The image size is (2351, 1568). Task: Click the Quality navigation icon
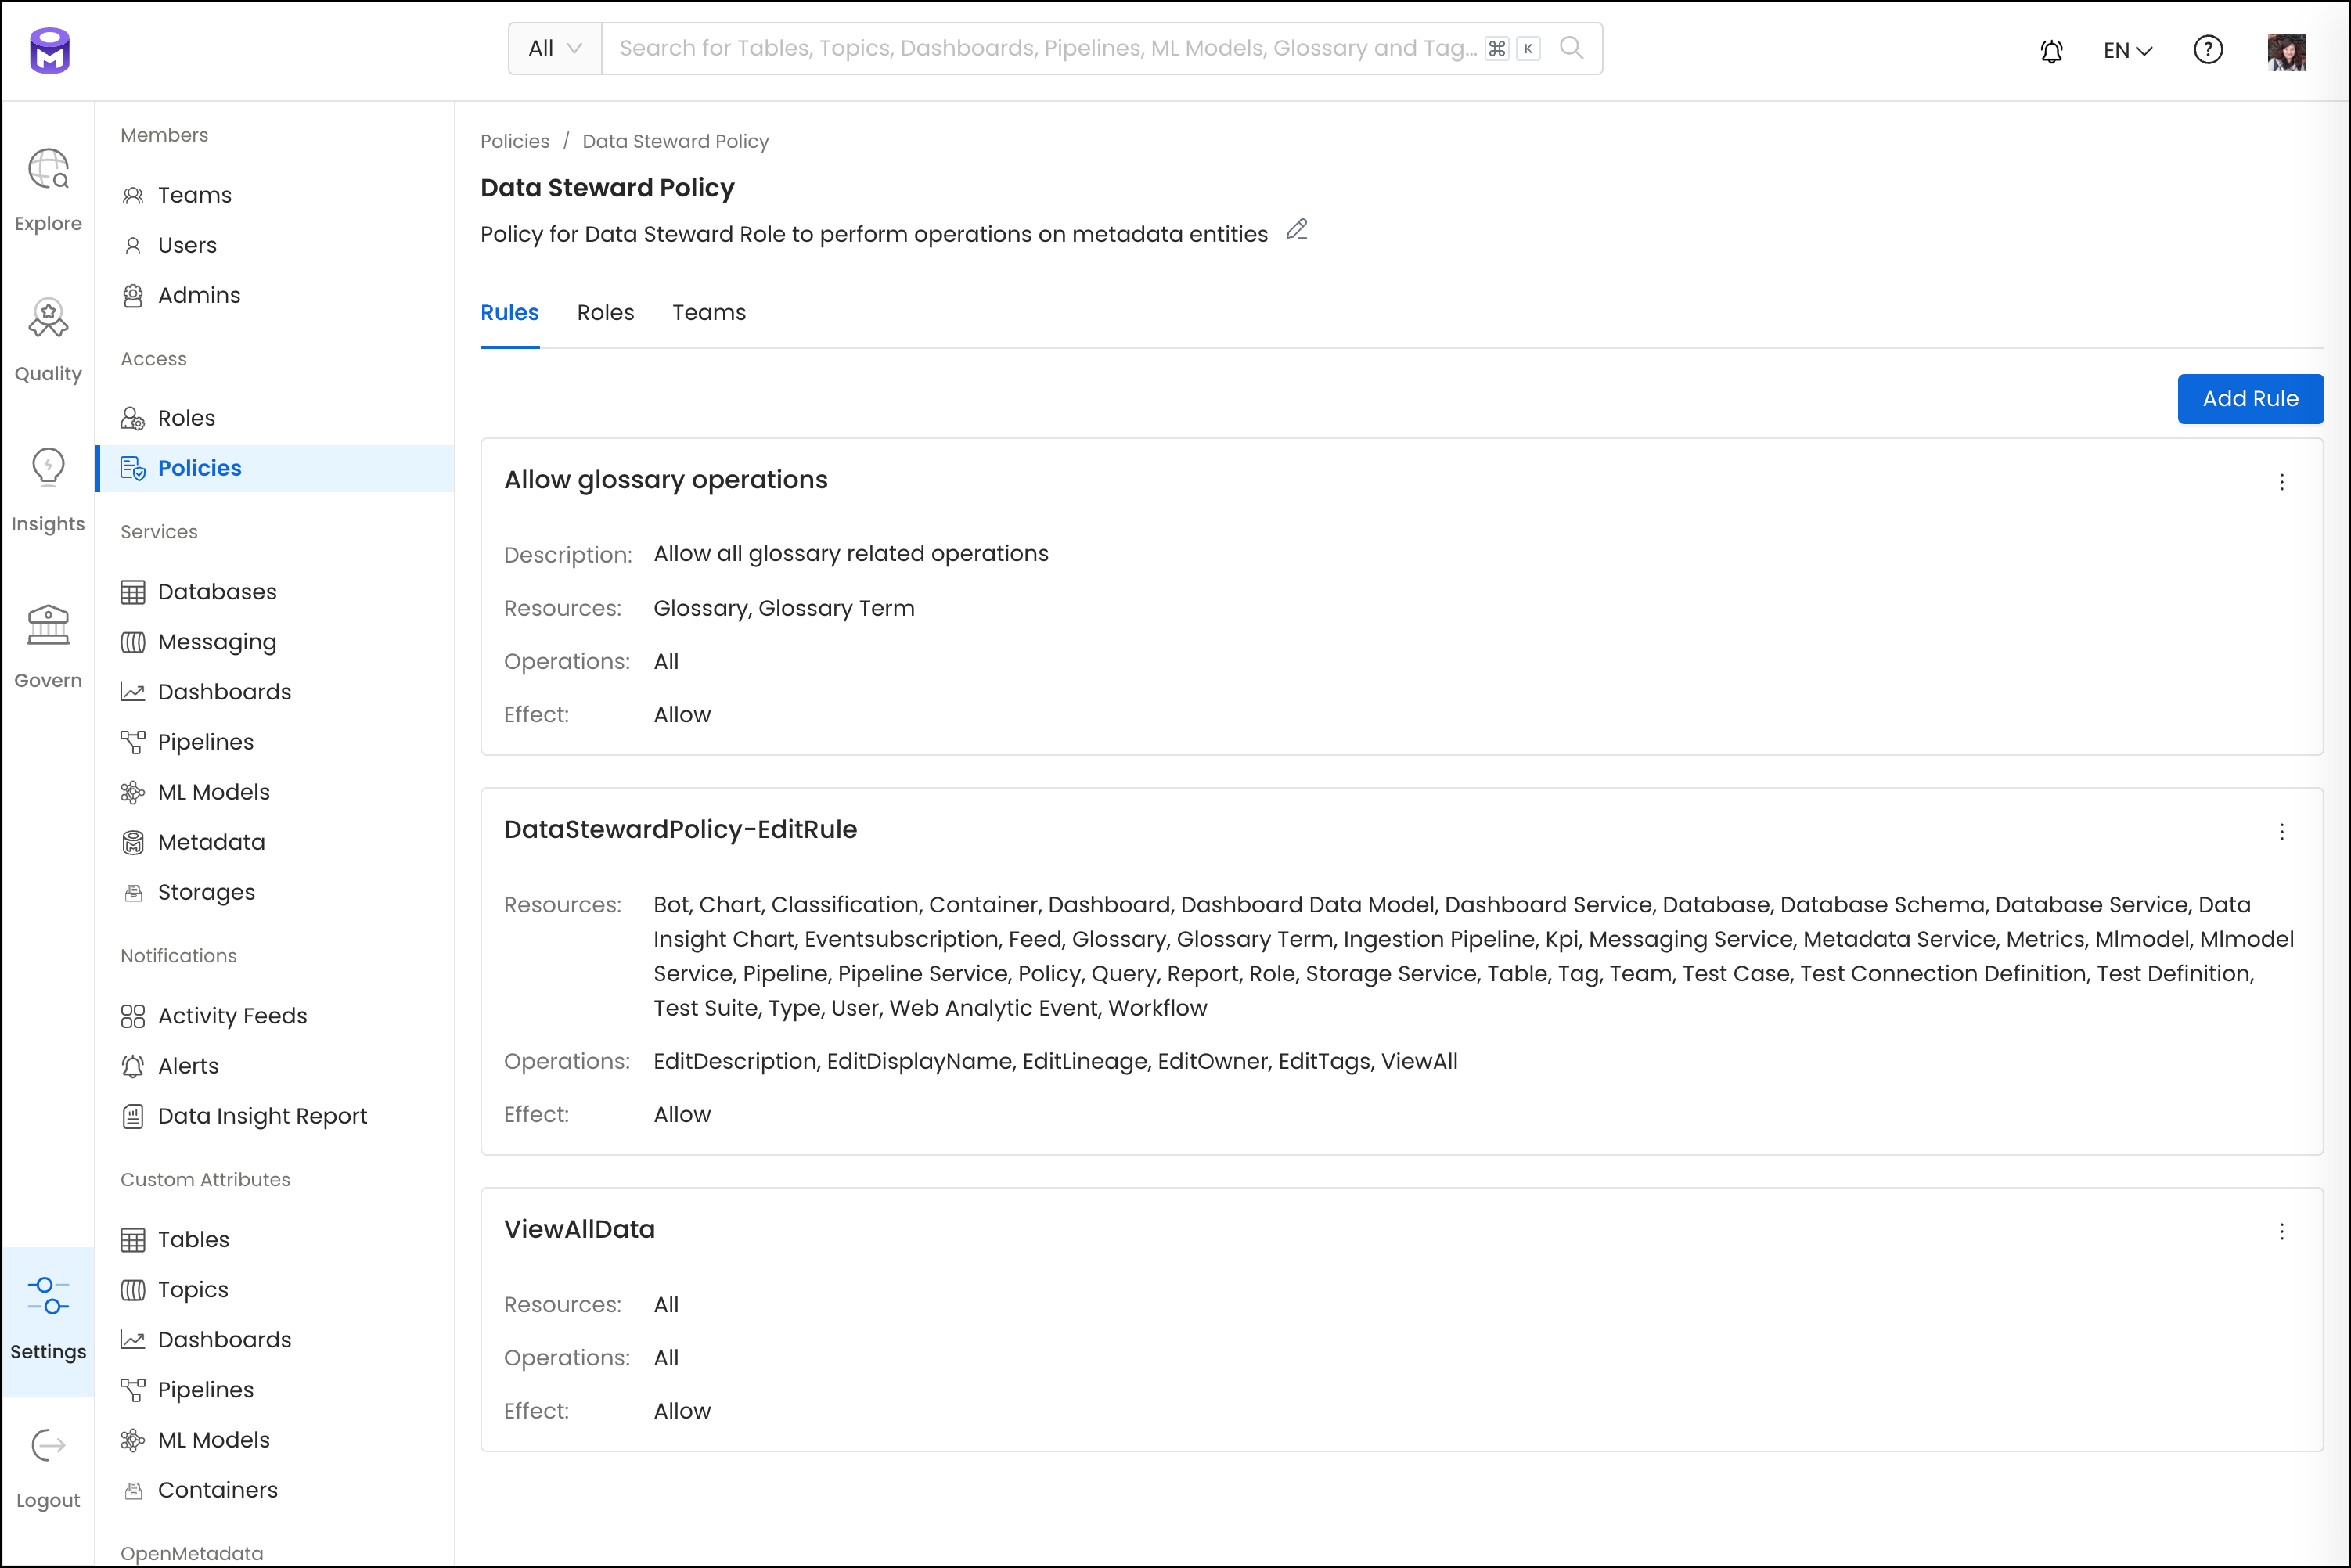tap(49, 320)
